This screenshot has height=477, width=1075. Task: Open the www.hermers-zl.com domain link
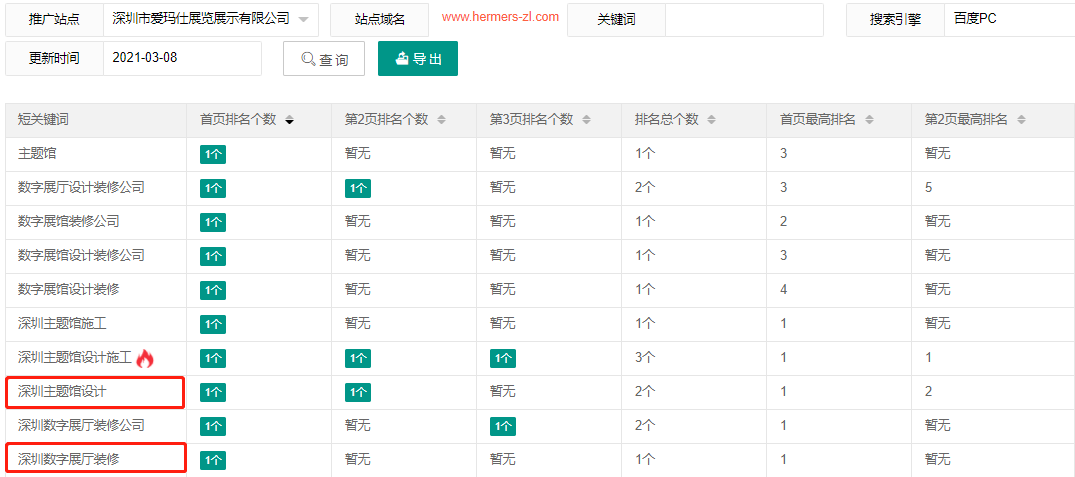tap(500, 18)
